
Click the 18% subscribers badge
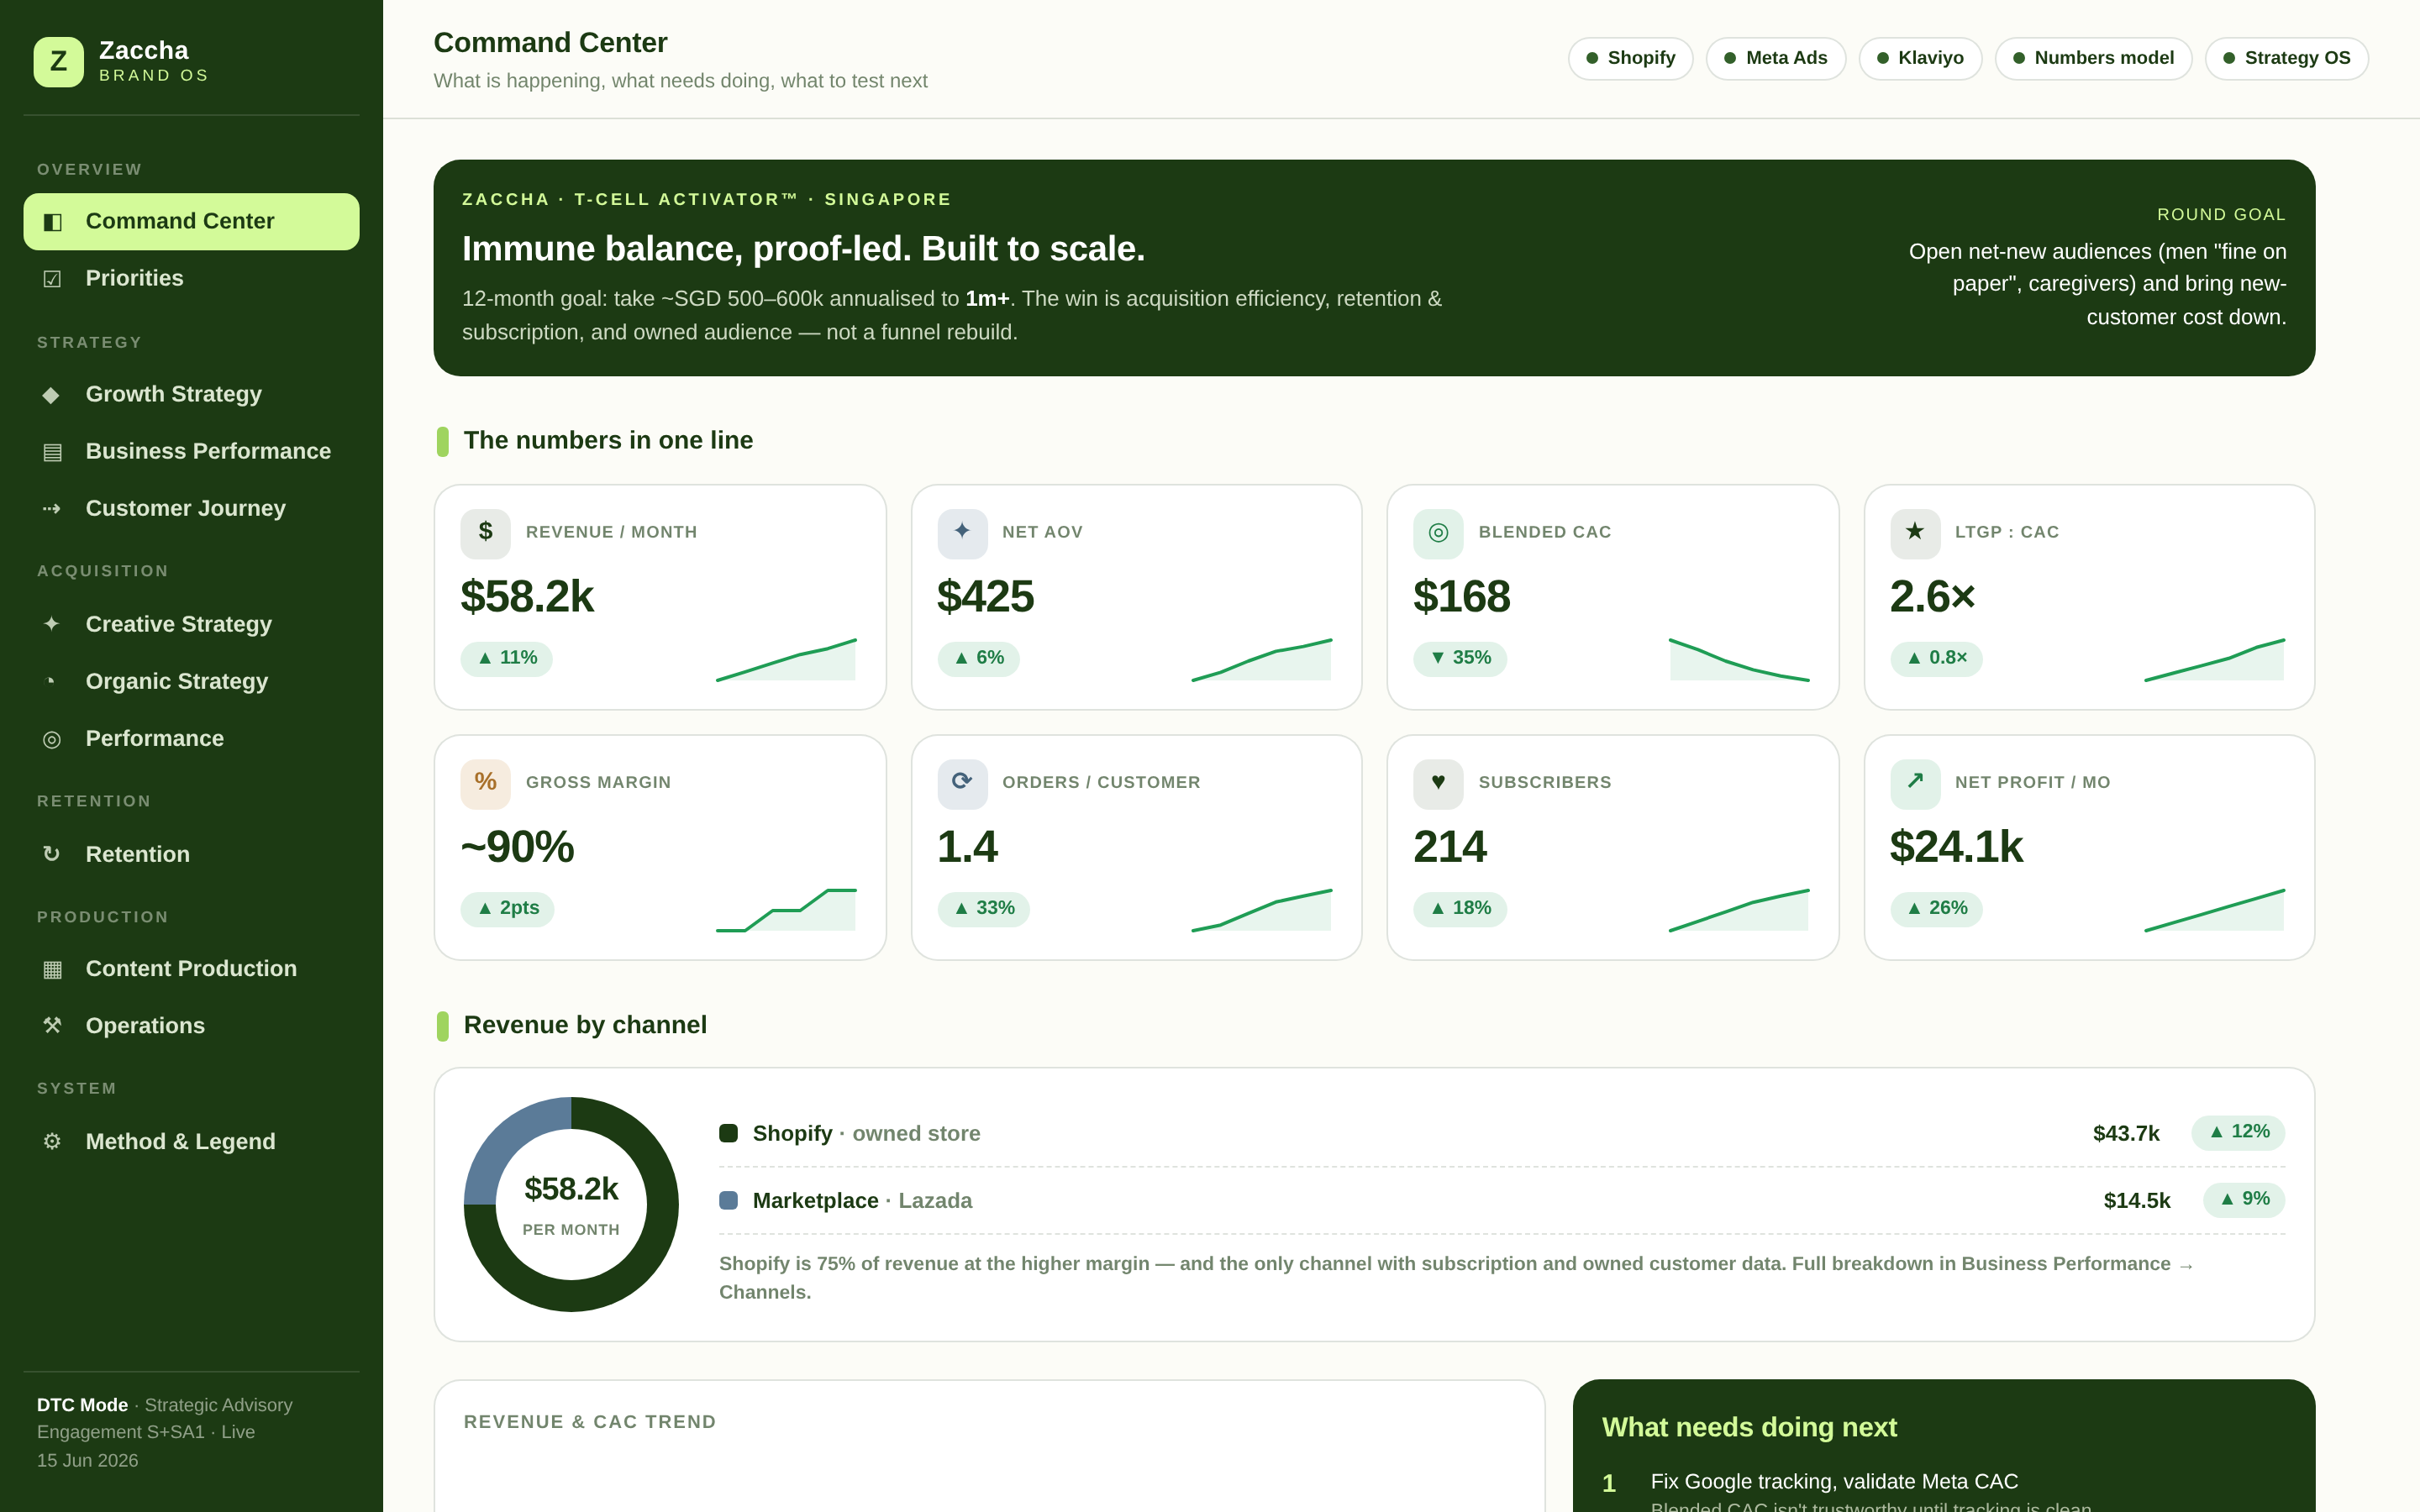(x=1459, y=908)
